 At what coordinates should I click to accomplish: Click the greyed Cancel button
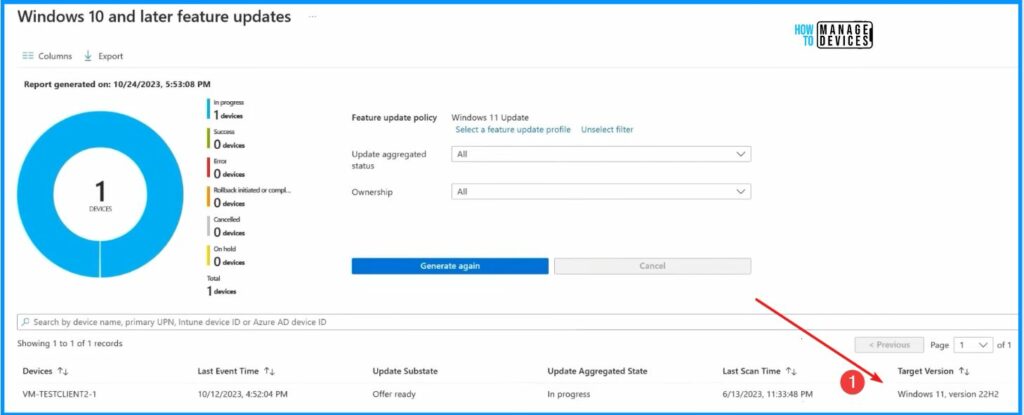(652, 266)
